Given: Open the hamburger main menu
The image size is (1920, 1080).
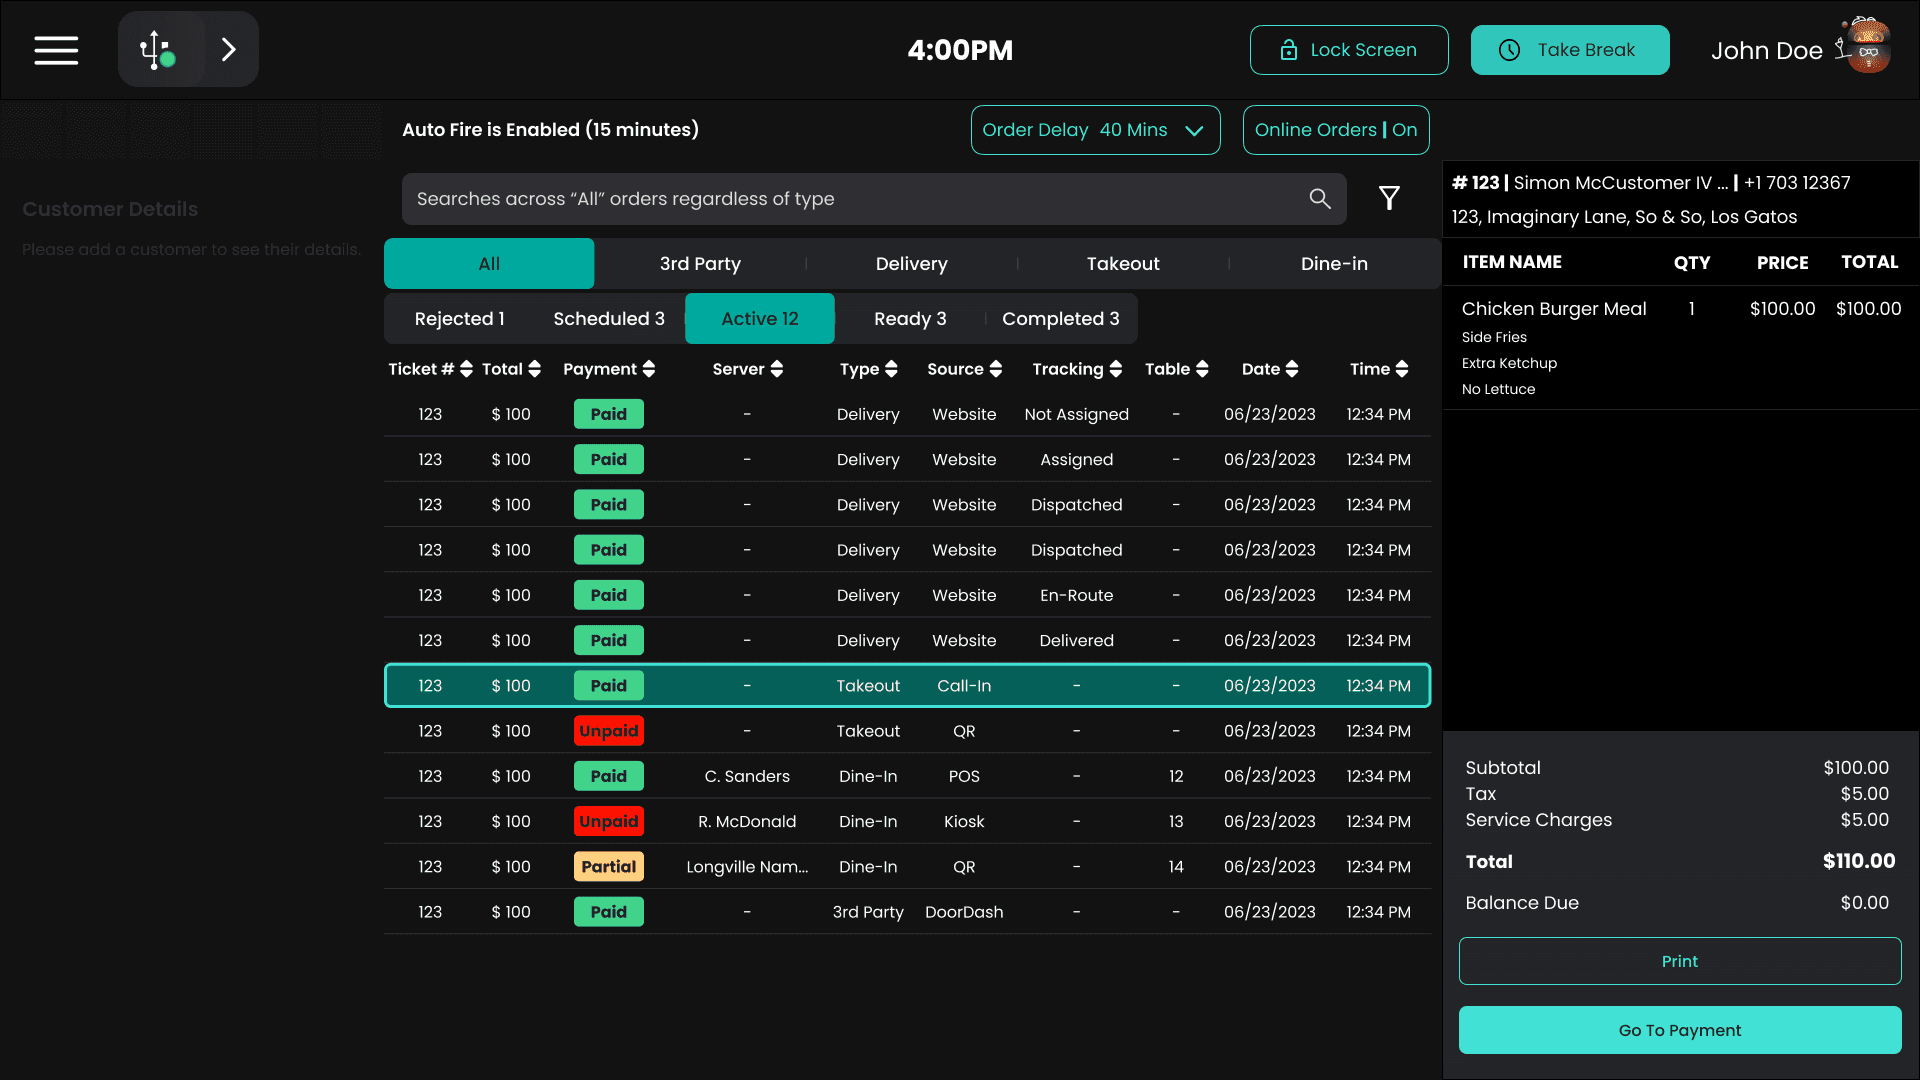Looking at the screenshot, I should click(56, 50).
